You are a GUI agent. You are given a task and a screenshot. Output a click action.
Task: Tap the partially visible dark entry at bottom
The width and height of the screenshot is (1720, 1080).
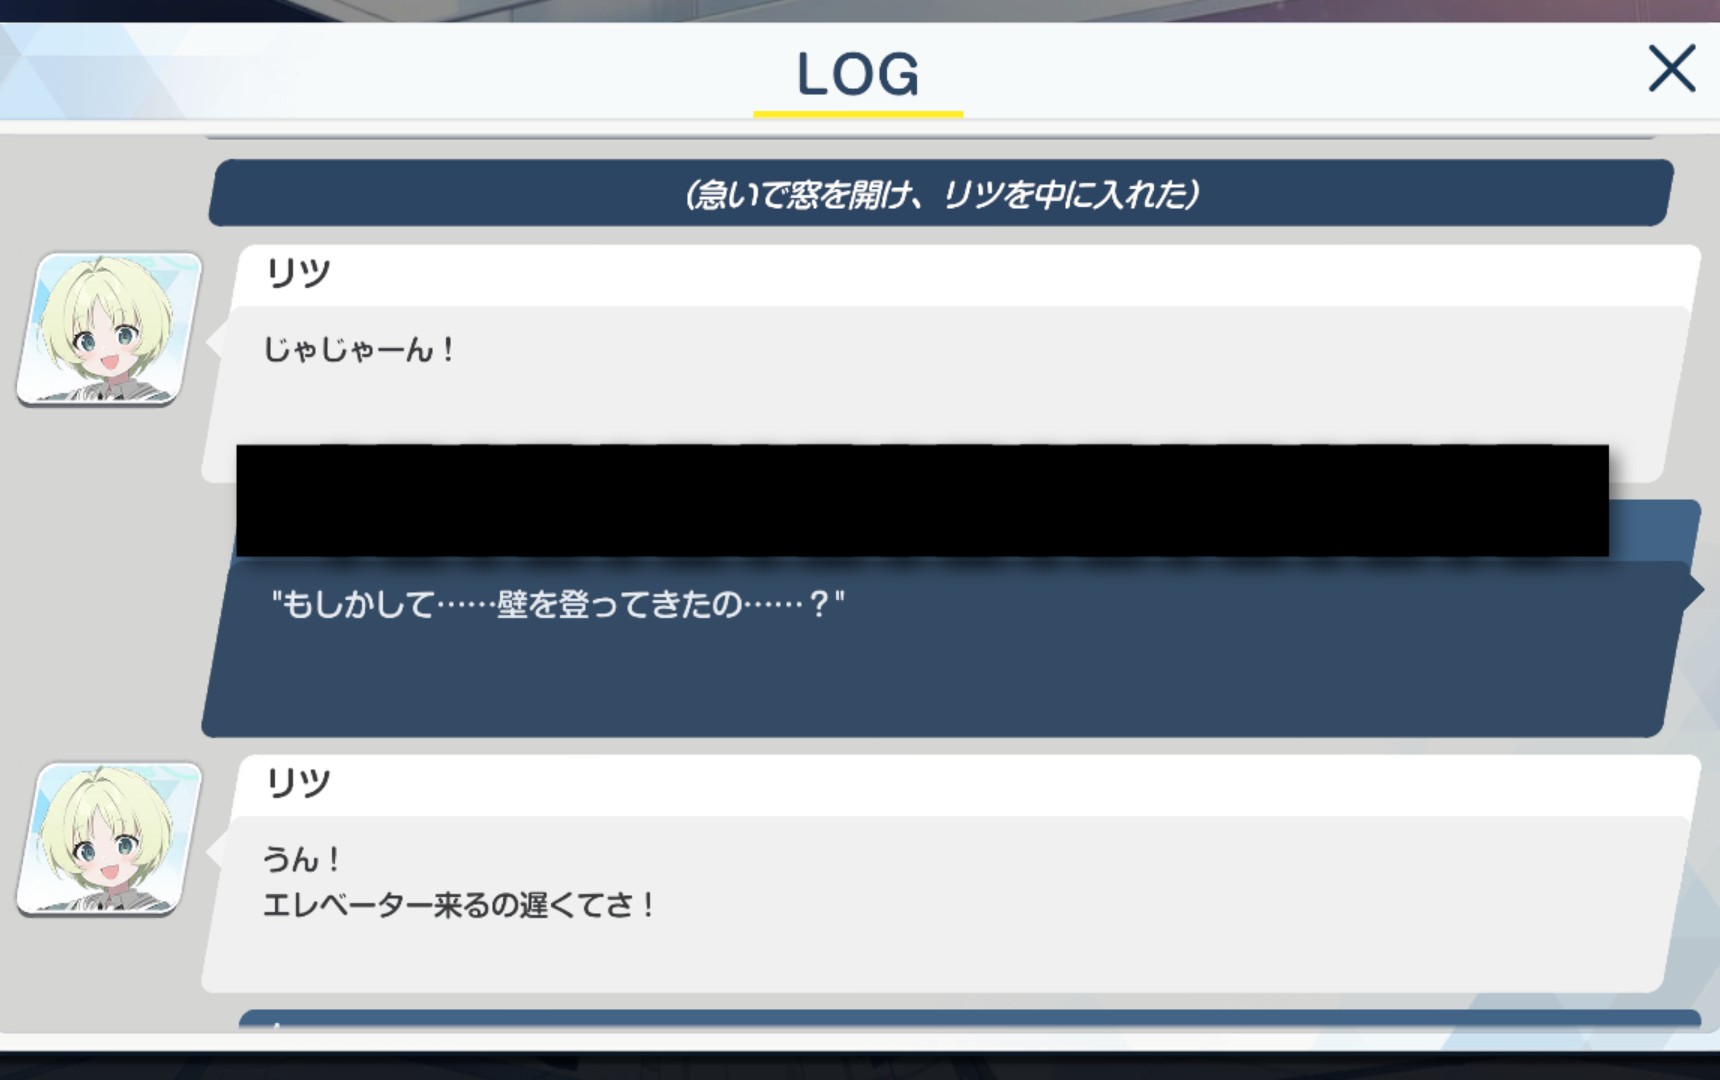tap(968, 1019)
